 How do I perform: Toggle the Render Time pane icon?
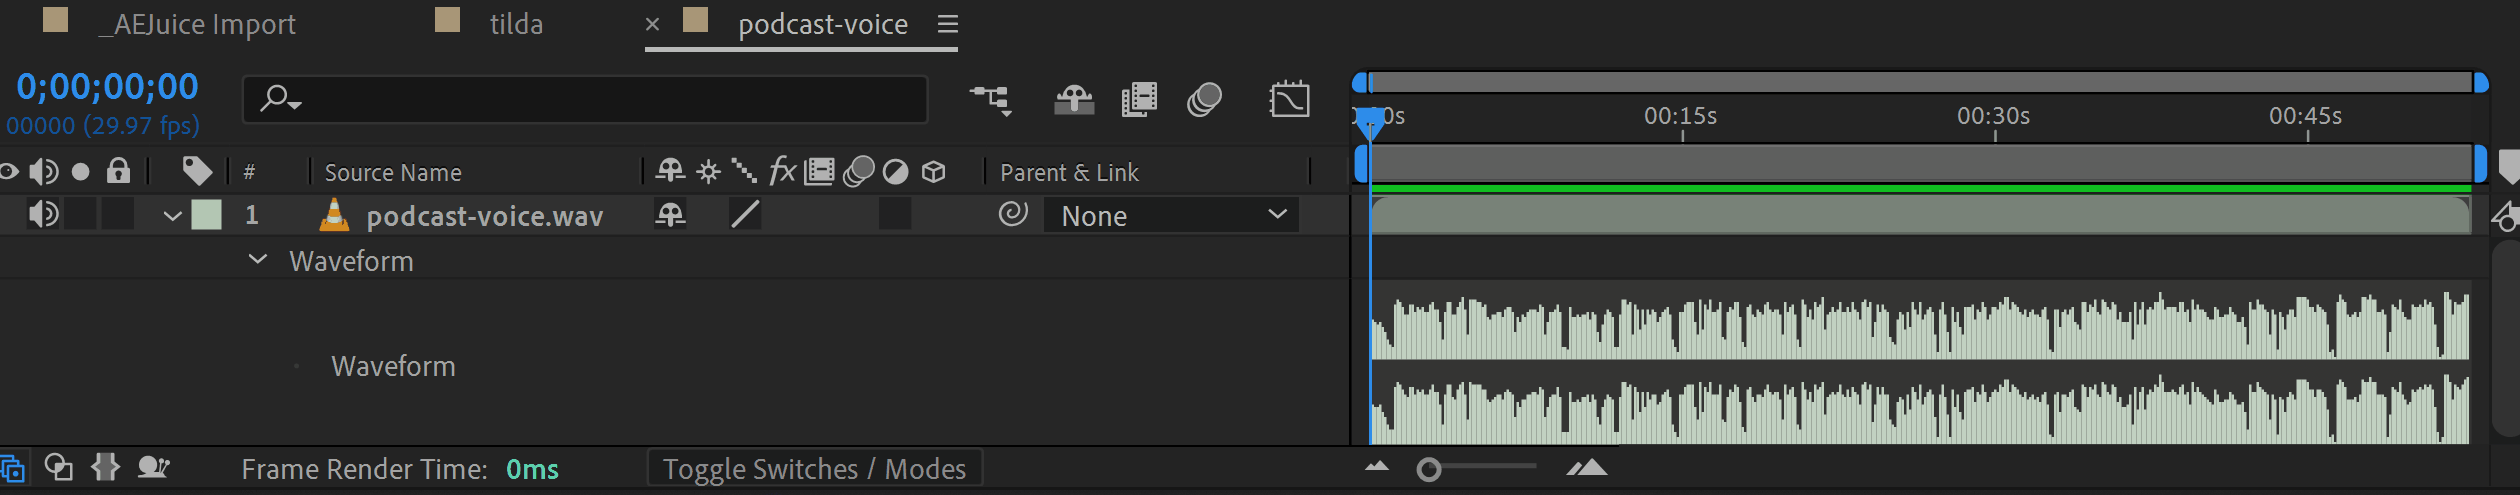click(x=153, y=468)
